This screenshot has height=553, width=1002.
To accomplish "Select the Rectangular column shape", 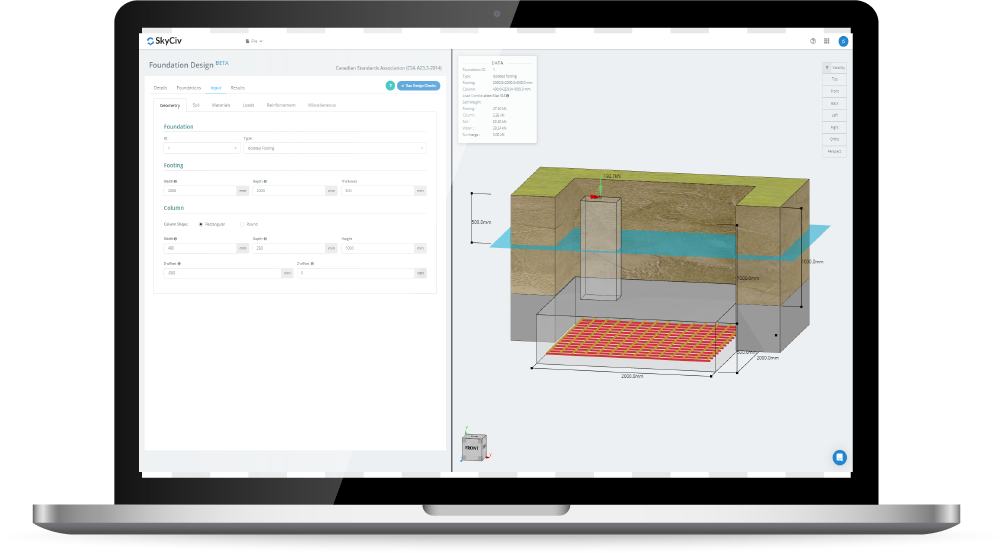I will [201, 224].
